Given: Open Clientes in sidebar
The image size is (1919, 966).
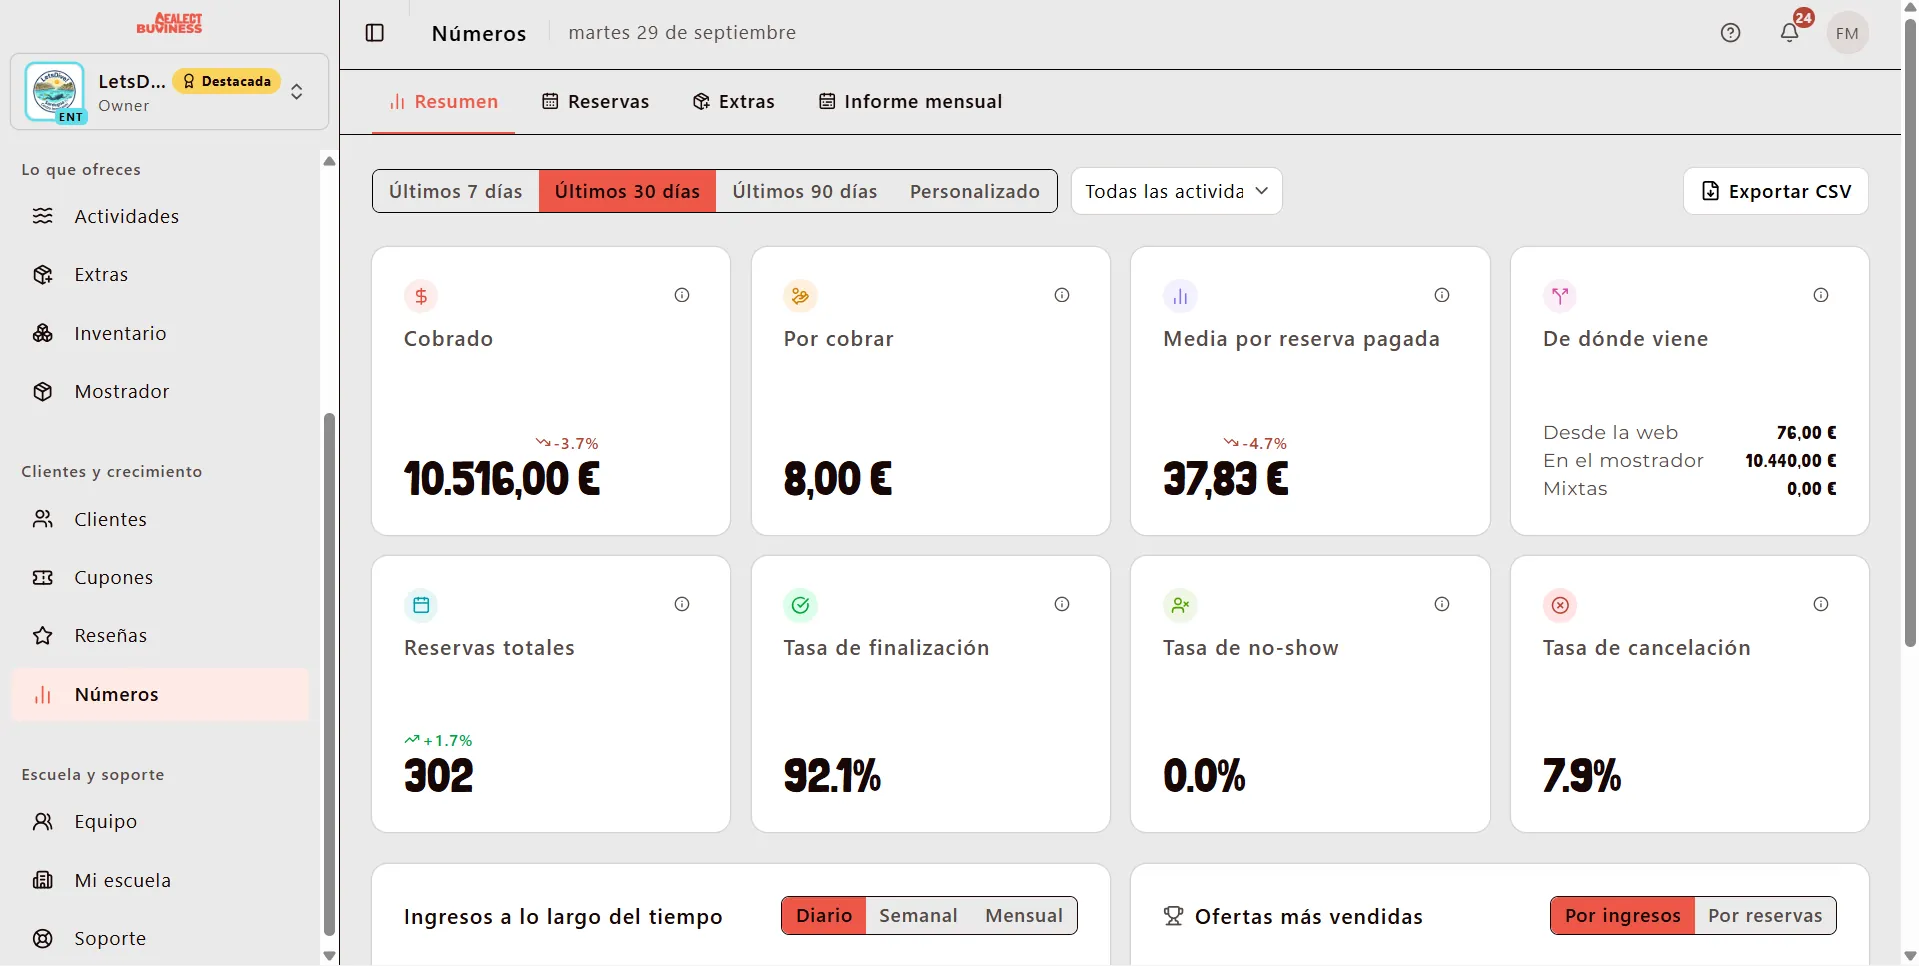Looking at the screenshot, I should pyautogui.click(x=160, y=519).
